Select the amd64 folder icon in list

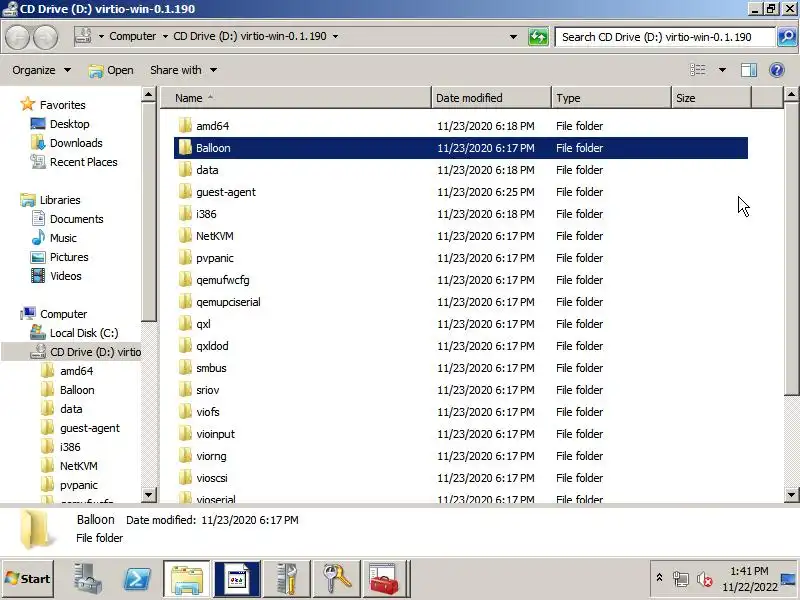(x=185, y=126)
